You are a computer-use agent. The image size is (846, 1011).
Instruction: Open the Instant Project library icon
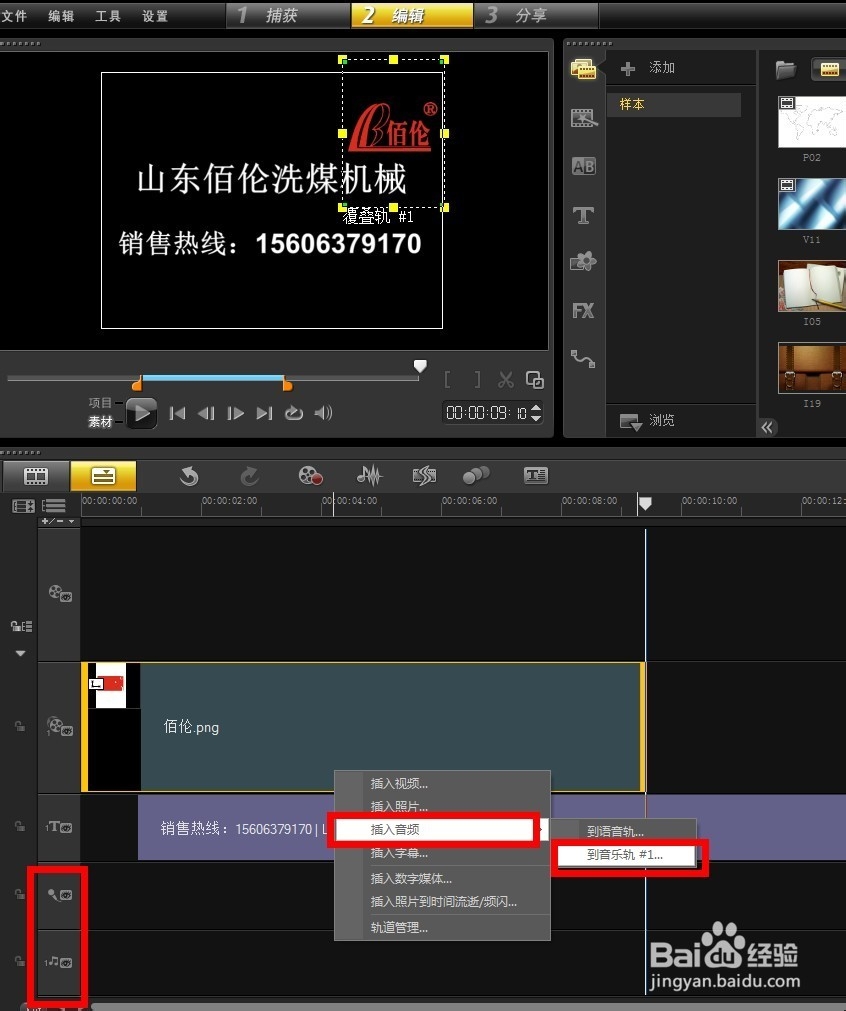click(584, 118)
